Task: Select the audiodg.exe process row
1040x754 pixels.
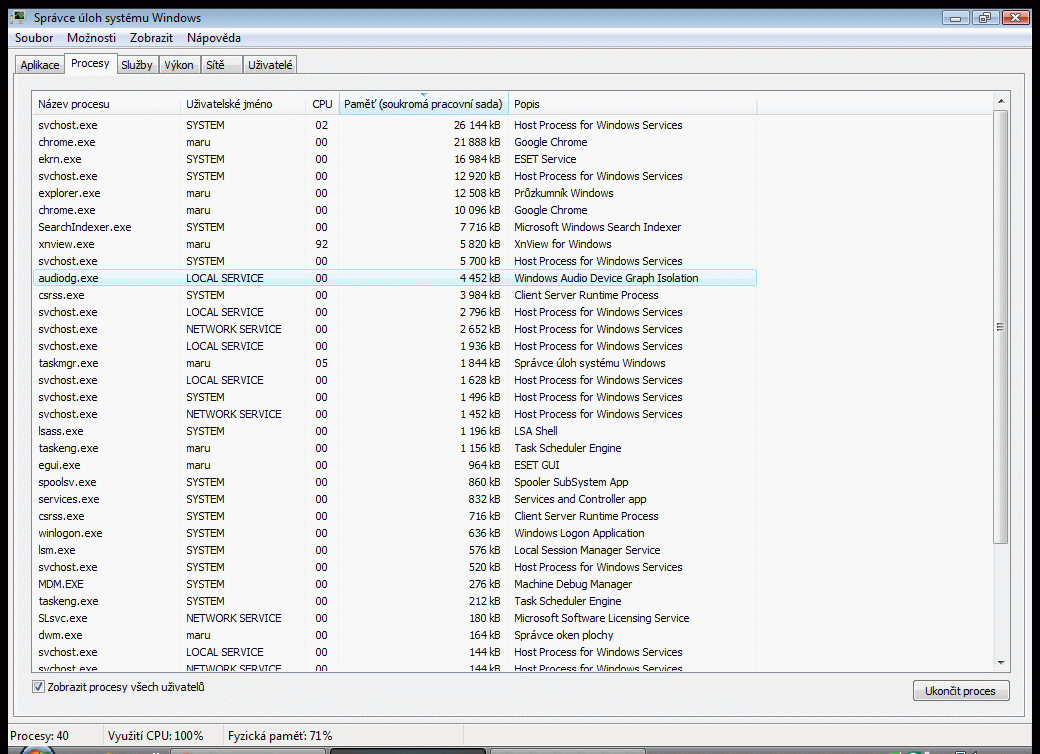Action: coord(68,278)
